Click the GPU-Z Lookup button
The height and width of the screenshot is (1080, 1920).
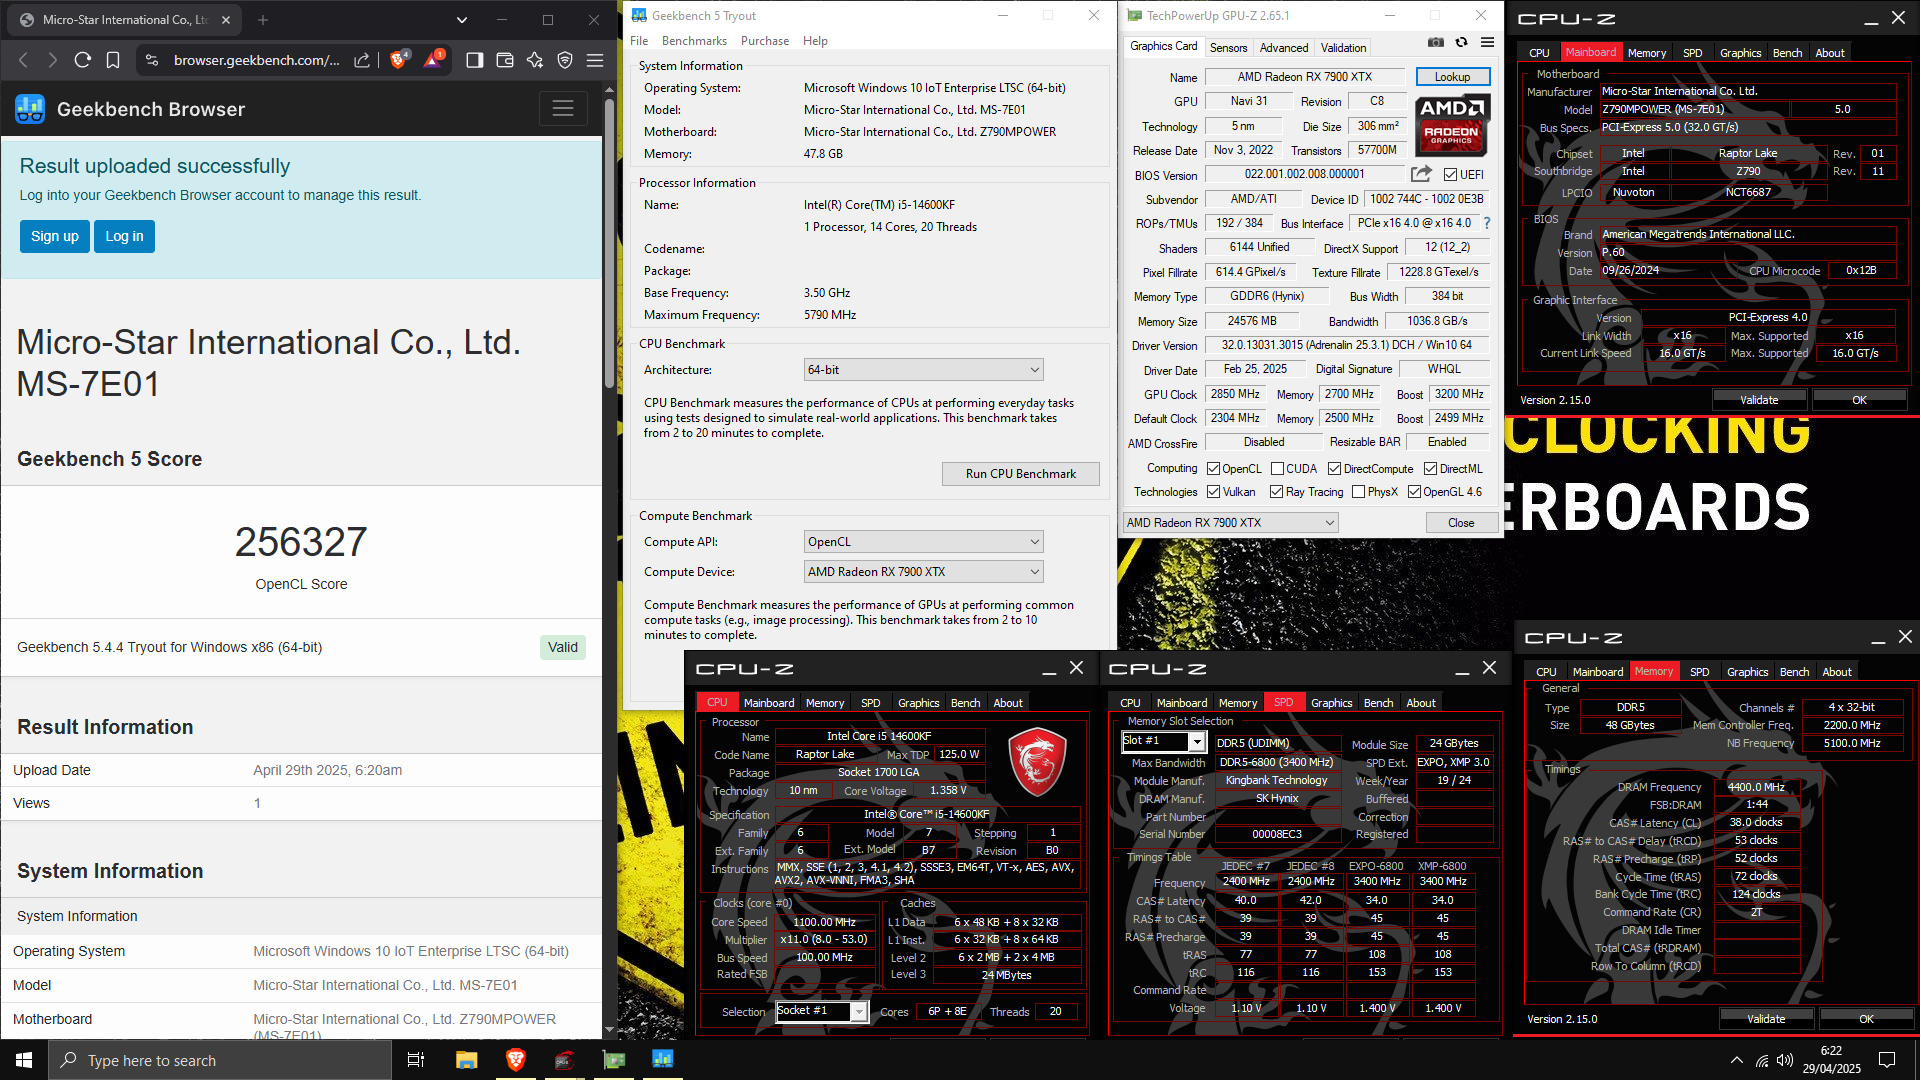(1452, 77)
